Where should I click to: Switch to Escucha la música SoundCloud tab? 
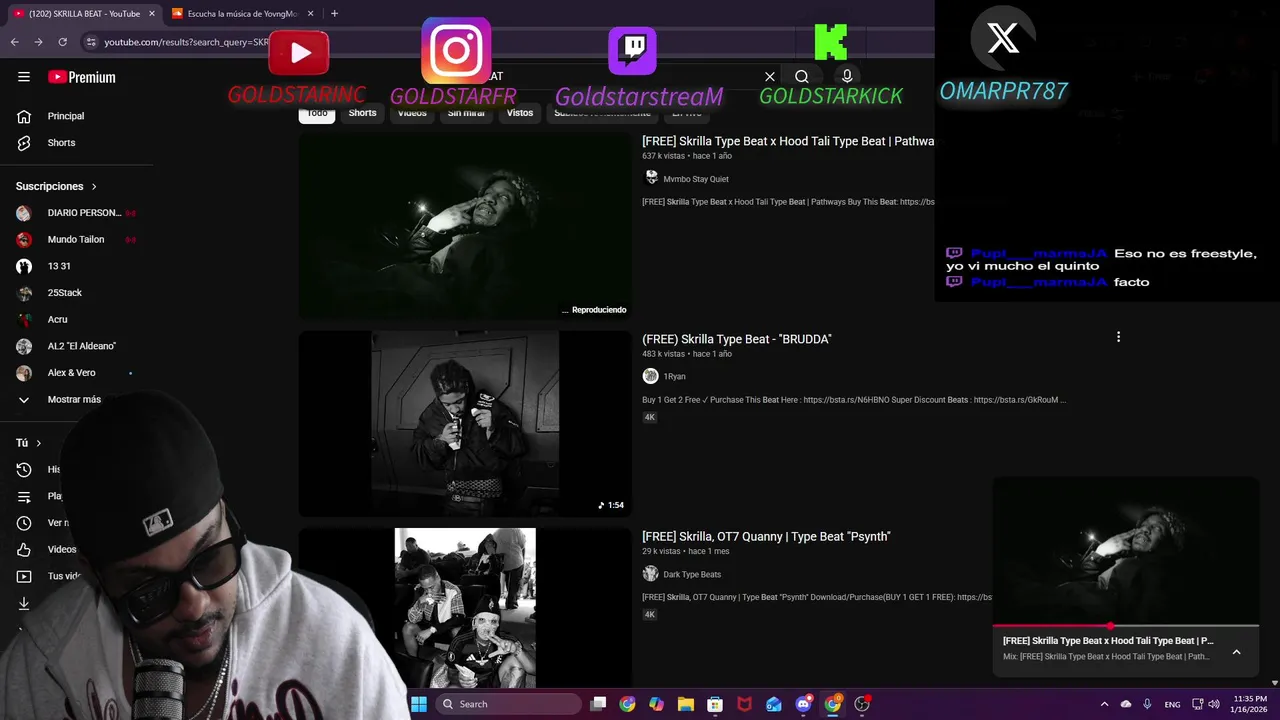coord(242,14)
